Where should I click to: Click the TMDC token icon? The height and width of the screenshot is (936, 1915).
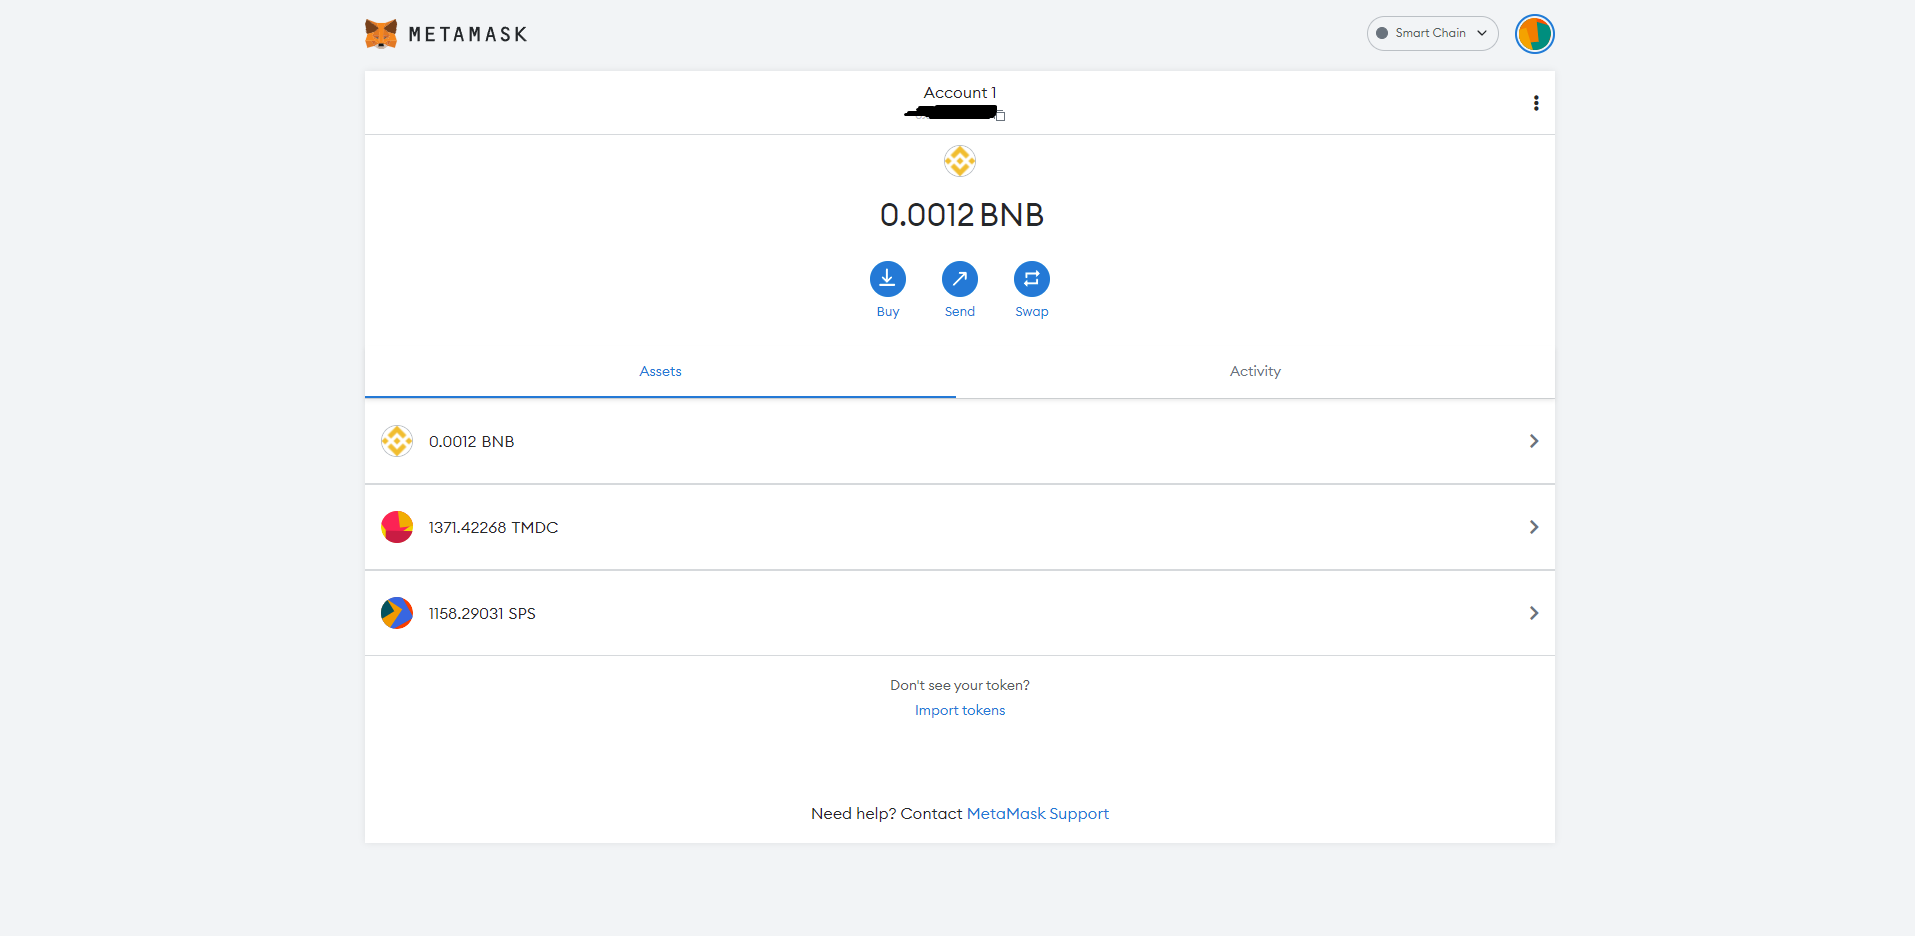click(397, 527)
